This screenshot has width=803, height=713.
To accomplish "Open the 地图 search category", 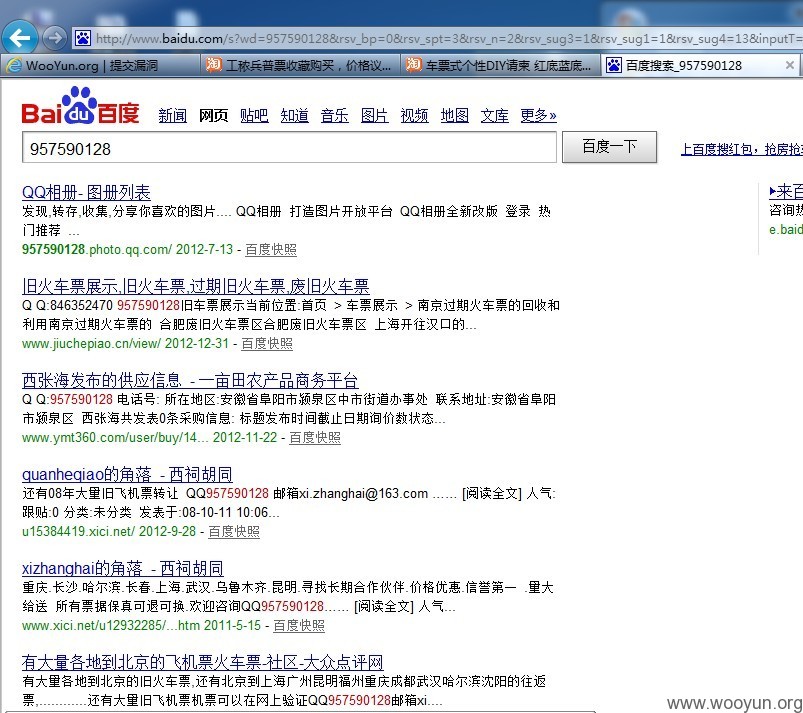I will click(x=455, y=115).
